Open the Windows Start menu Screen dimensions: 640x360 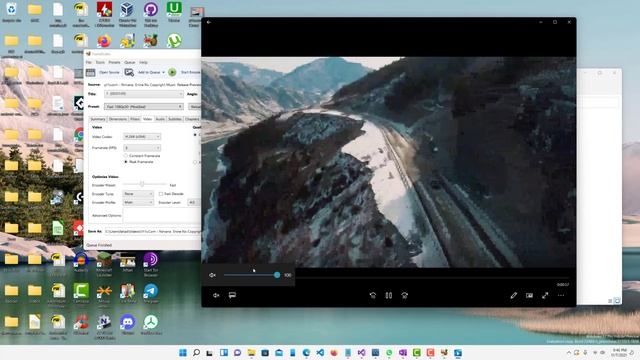(183, 353)
